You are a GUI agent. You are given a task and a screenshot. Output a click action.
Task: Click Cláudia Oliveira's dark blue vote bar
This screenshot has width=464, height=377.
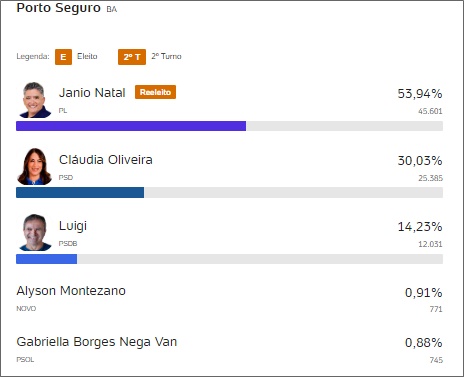click(80, 192)
